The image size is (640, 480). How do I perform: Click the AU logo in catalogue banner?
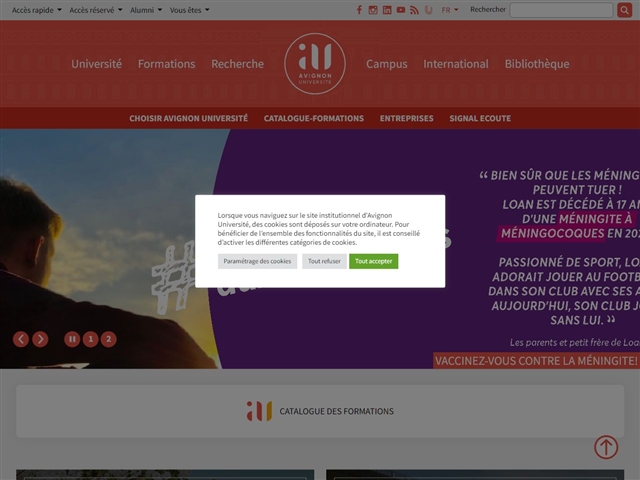pyautogui.click(x=259, y=411)
